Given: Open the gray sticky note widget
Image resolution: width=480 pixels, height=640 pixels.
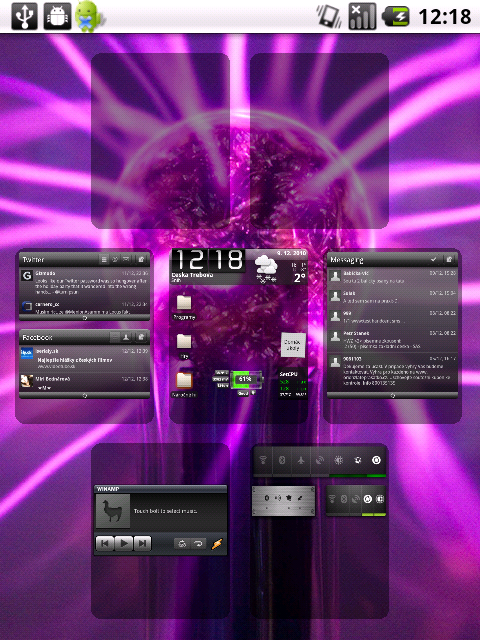Looking at the screenshot, I should (x=293, y=345).
